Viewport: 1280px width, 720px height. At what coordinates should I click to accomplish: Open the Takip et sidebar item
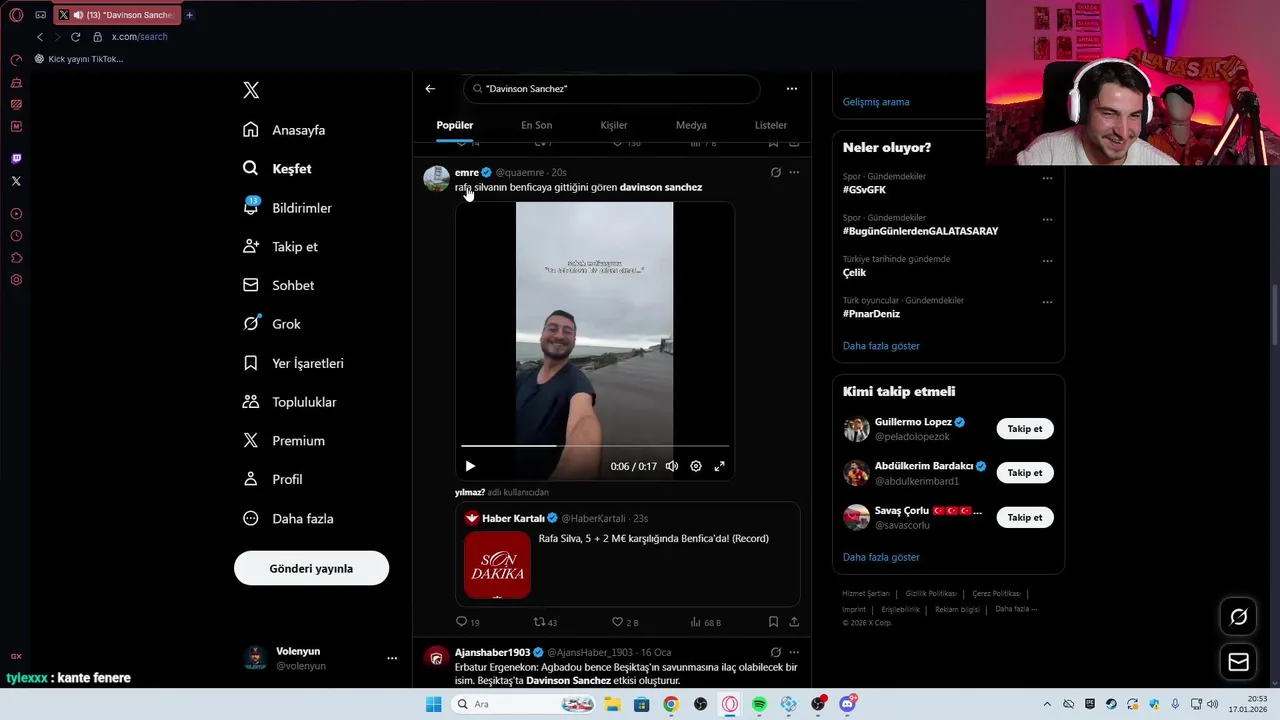(x=280, y=247)
